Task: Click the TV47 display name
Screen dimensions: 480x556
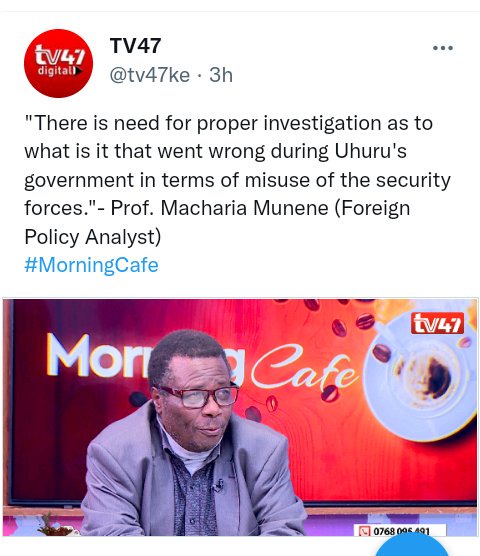Action: (135, 46)
